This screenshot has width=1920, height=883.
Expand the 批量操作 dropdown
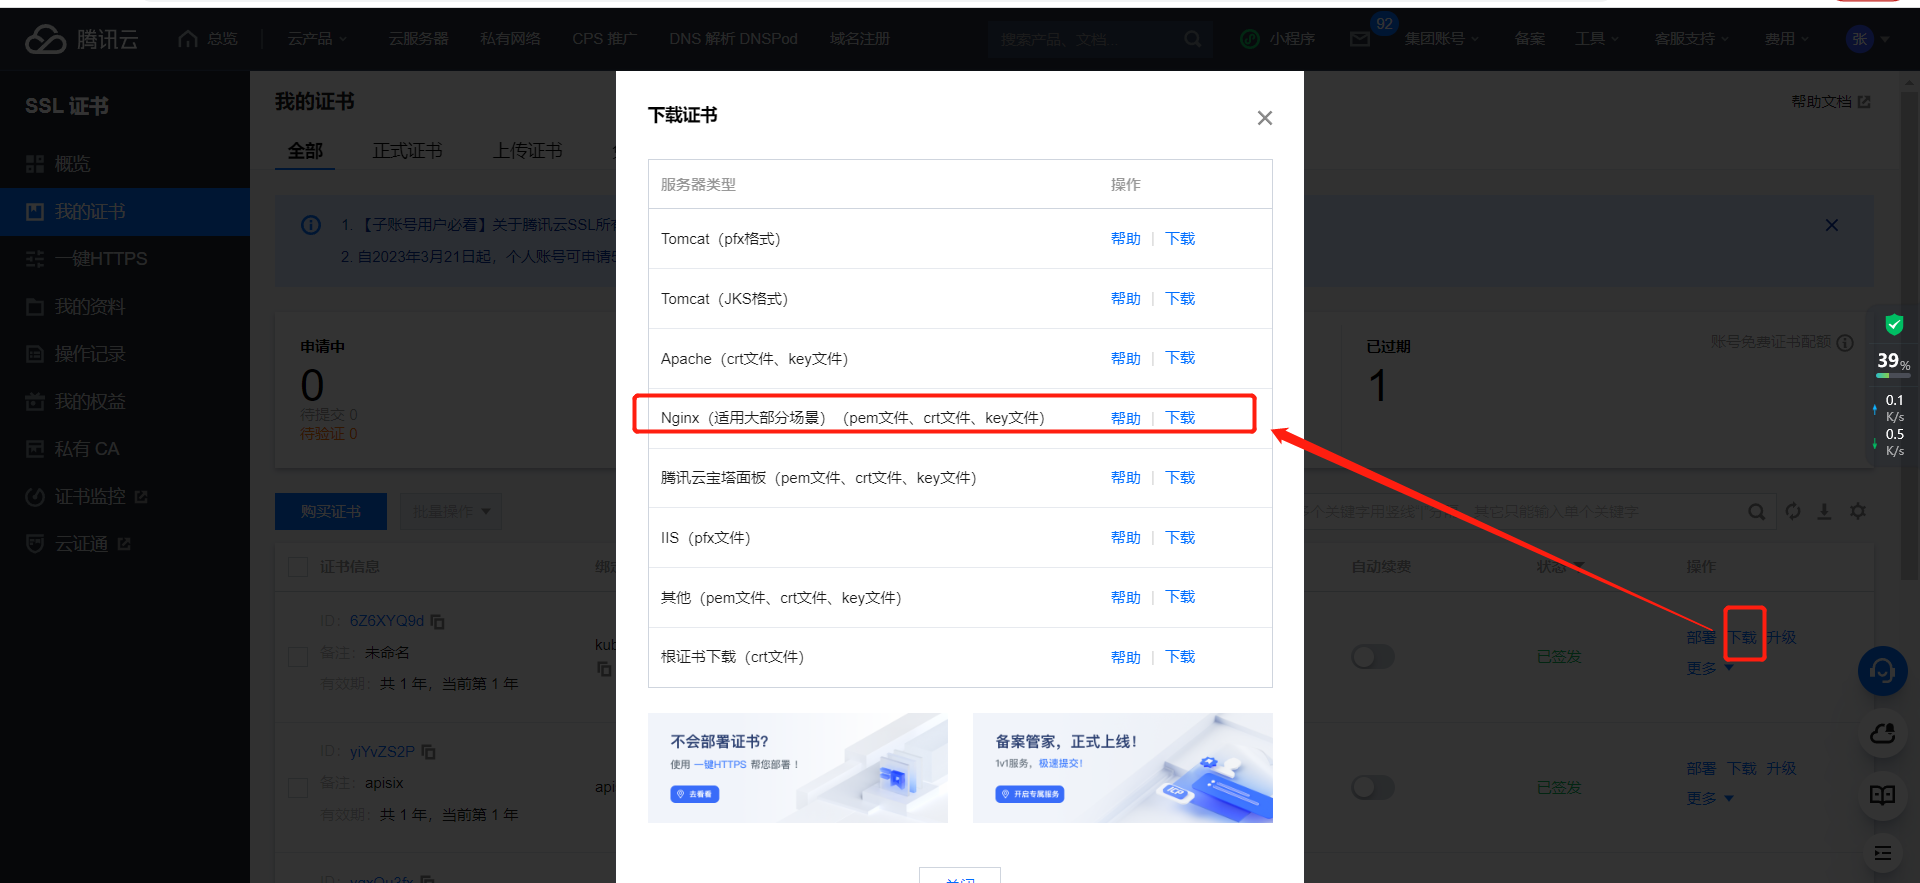click(x=451, y=511)
